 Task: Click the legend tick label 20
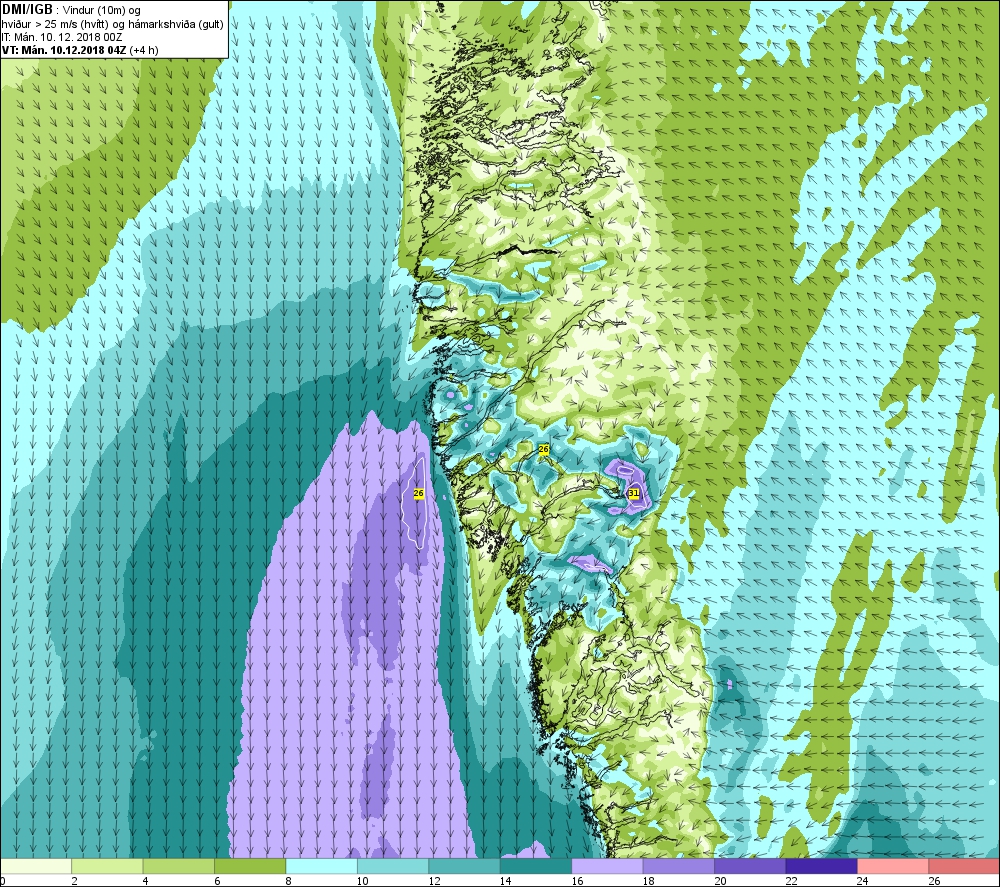pyautogui.click(x=720, y=881)
